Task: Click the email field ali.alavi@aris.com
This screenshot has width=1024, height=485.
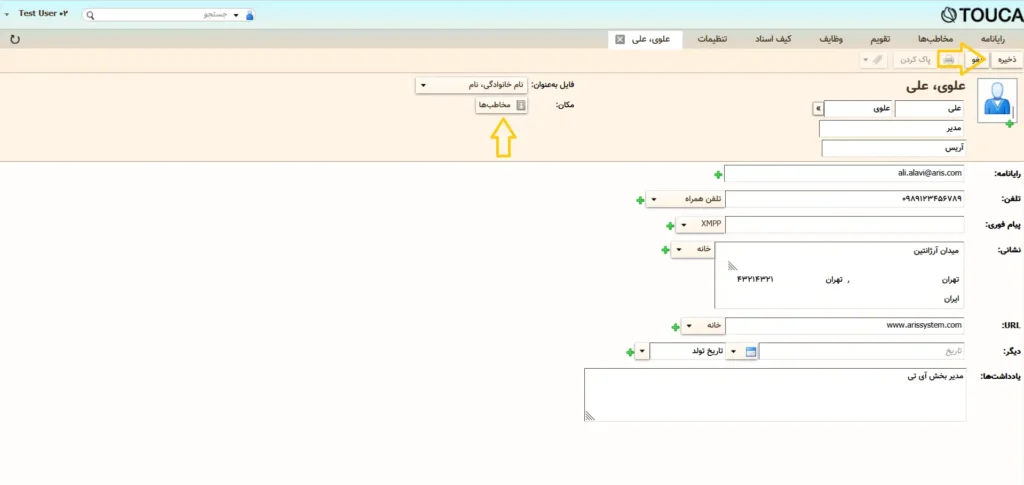Action: point(844,174)
